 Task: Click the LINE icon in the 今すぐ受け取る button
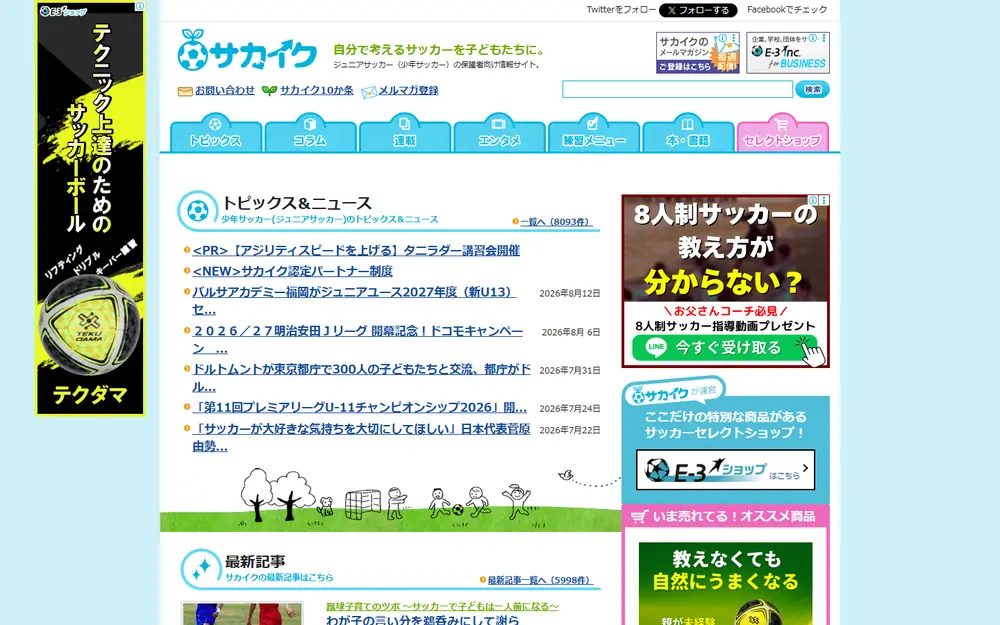656,348
